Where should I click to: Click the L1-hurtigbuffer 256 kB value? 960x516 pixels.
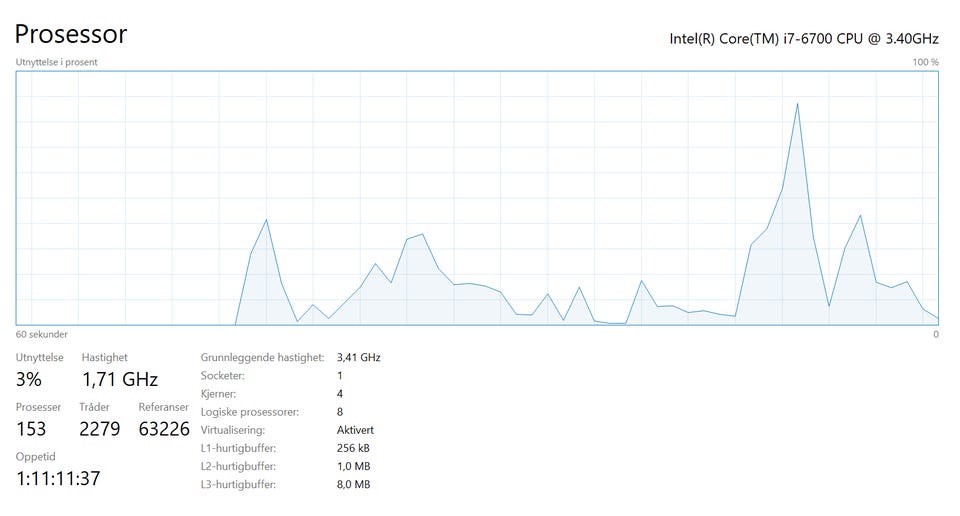(353, 448)
